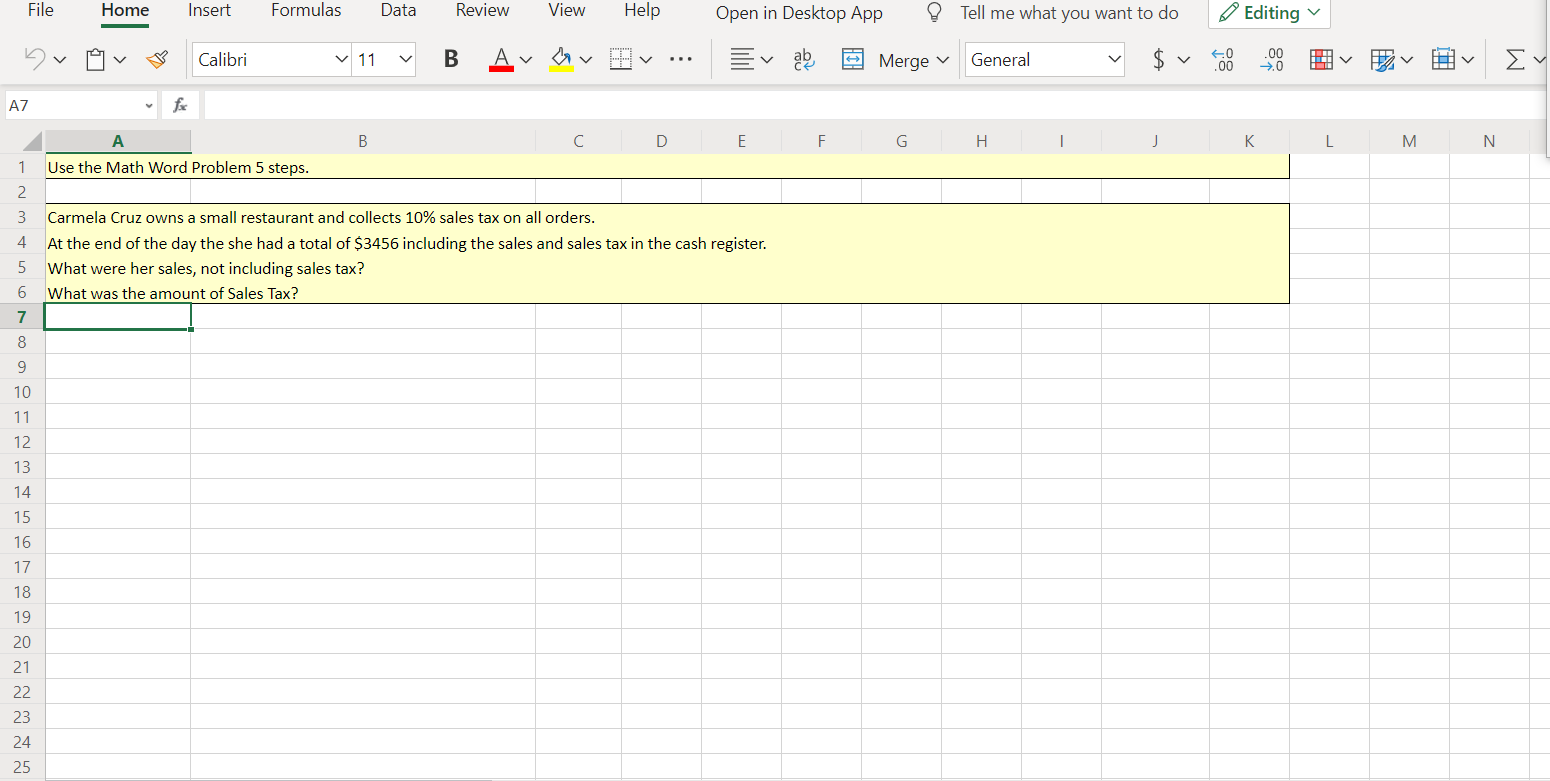Select the Conditional Formatting icon

(1322, 59)
